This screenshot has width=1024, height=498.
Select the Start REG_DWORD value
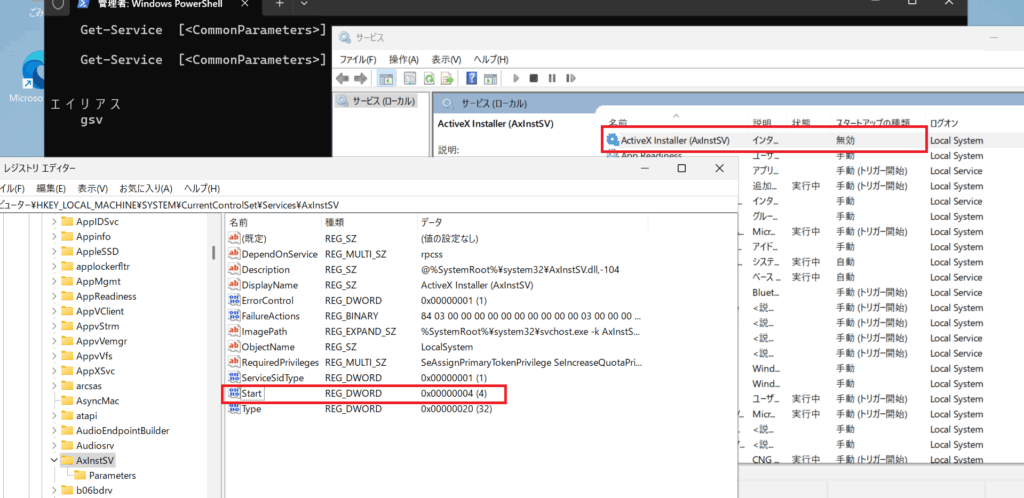[251, 394]
